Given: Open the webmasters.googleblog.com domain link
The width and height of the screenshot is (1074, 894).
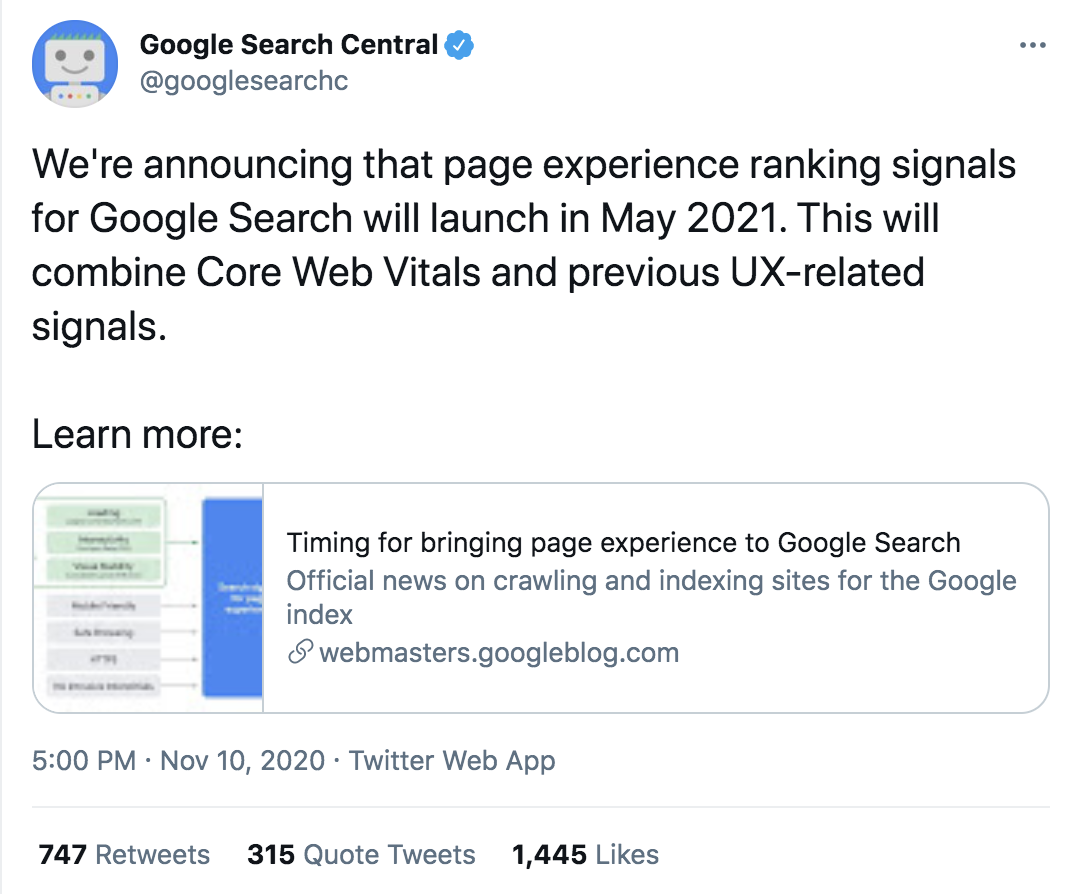Looking at the screenshot, I should pos(498,654).
